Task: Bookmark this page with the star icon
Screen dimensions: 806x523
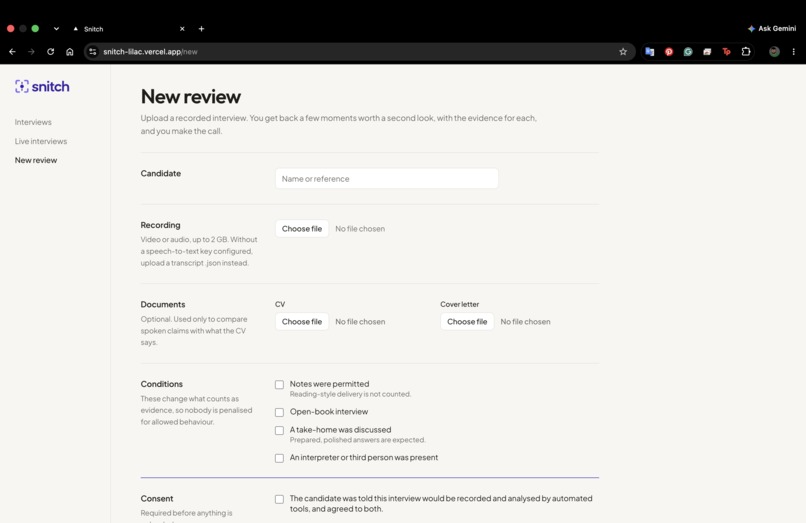Action: tap(623, 51)
